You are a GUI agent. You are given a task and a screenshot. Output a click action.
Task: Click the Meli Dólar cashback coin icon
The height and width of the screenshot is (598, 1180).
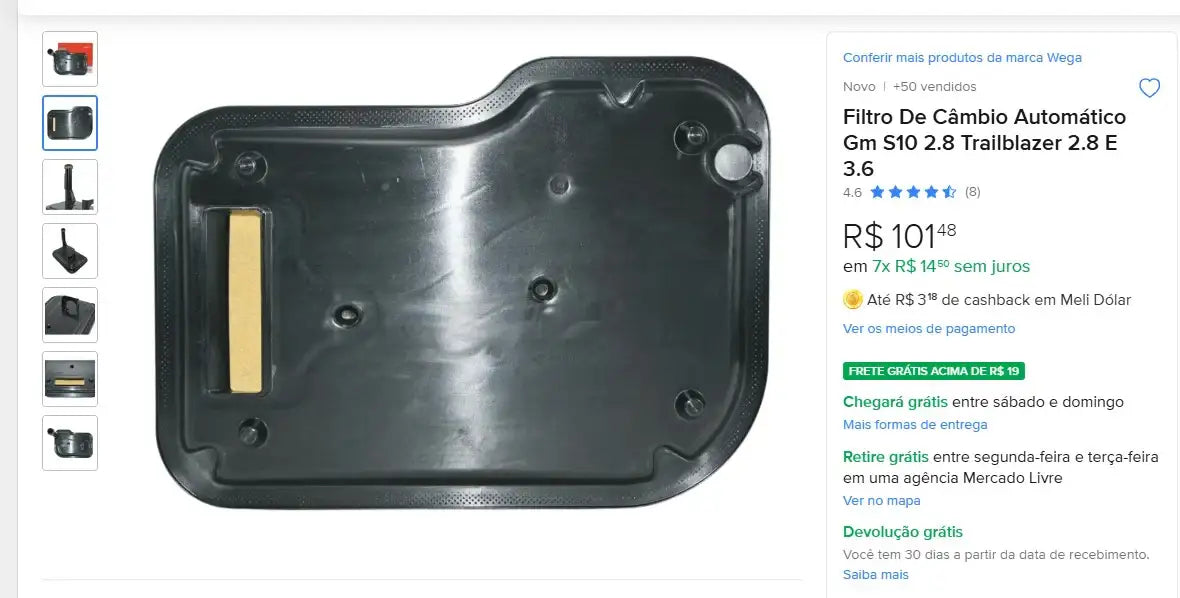click(853, 300)
